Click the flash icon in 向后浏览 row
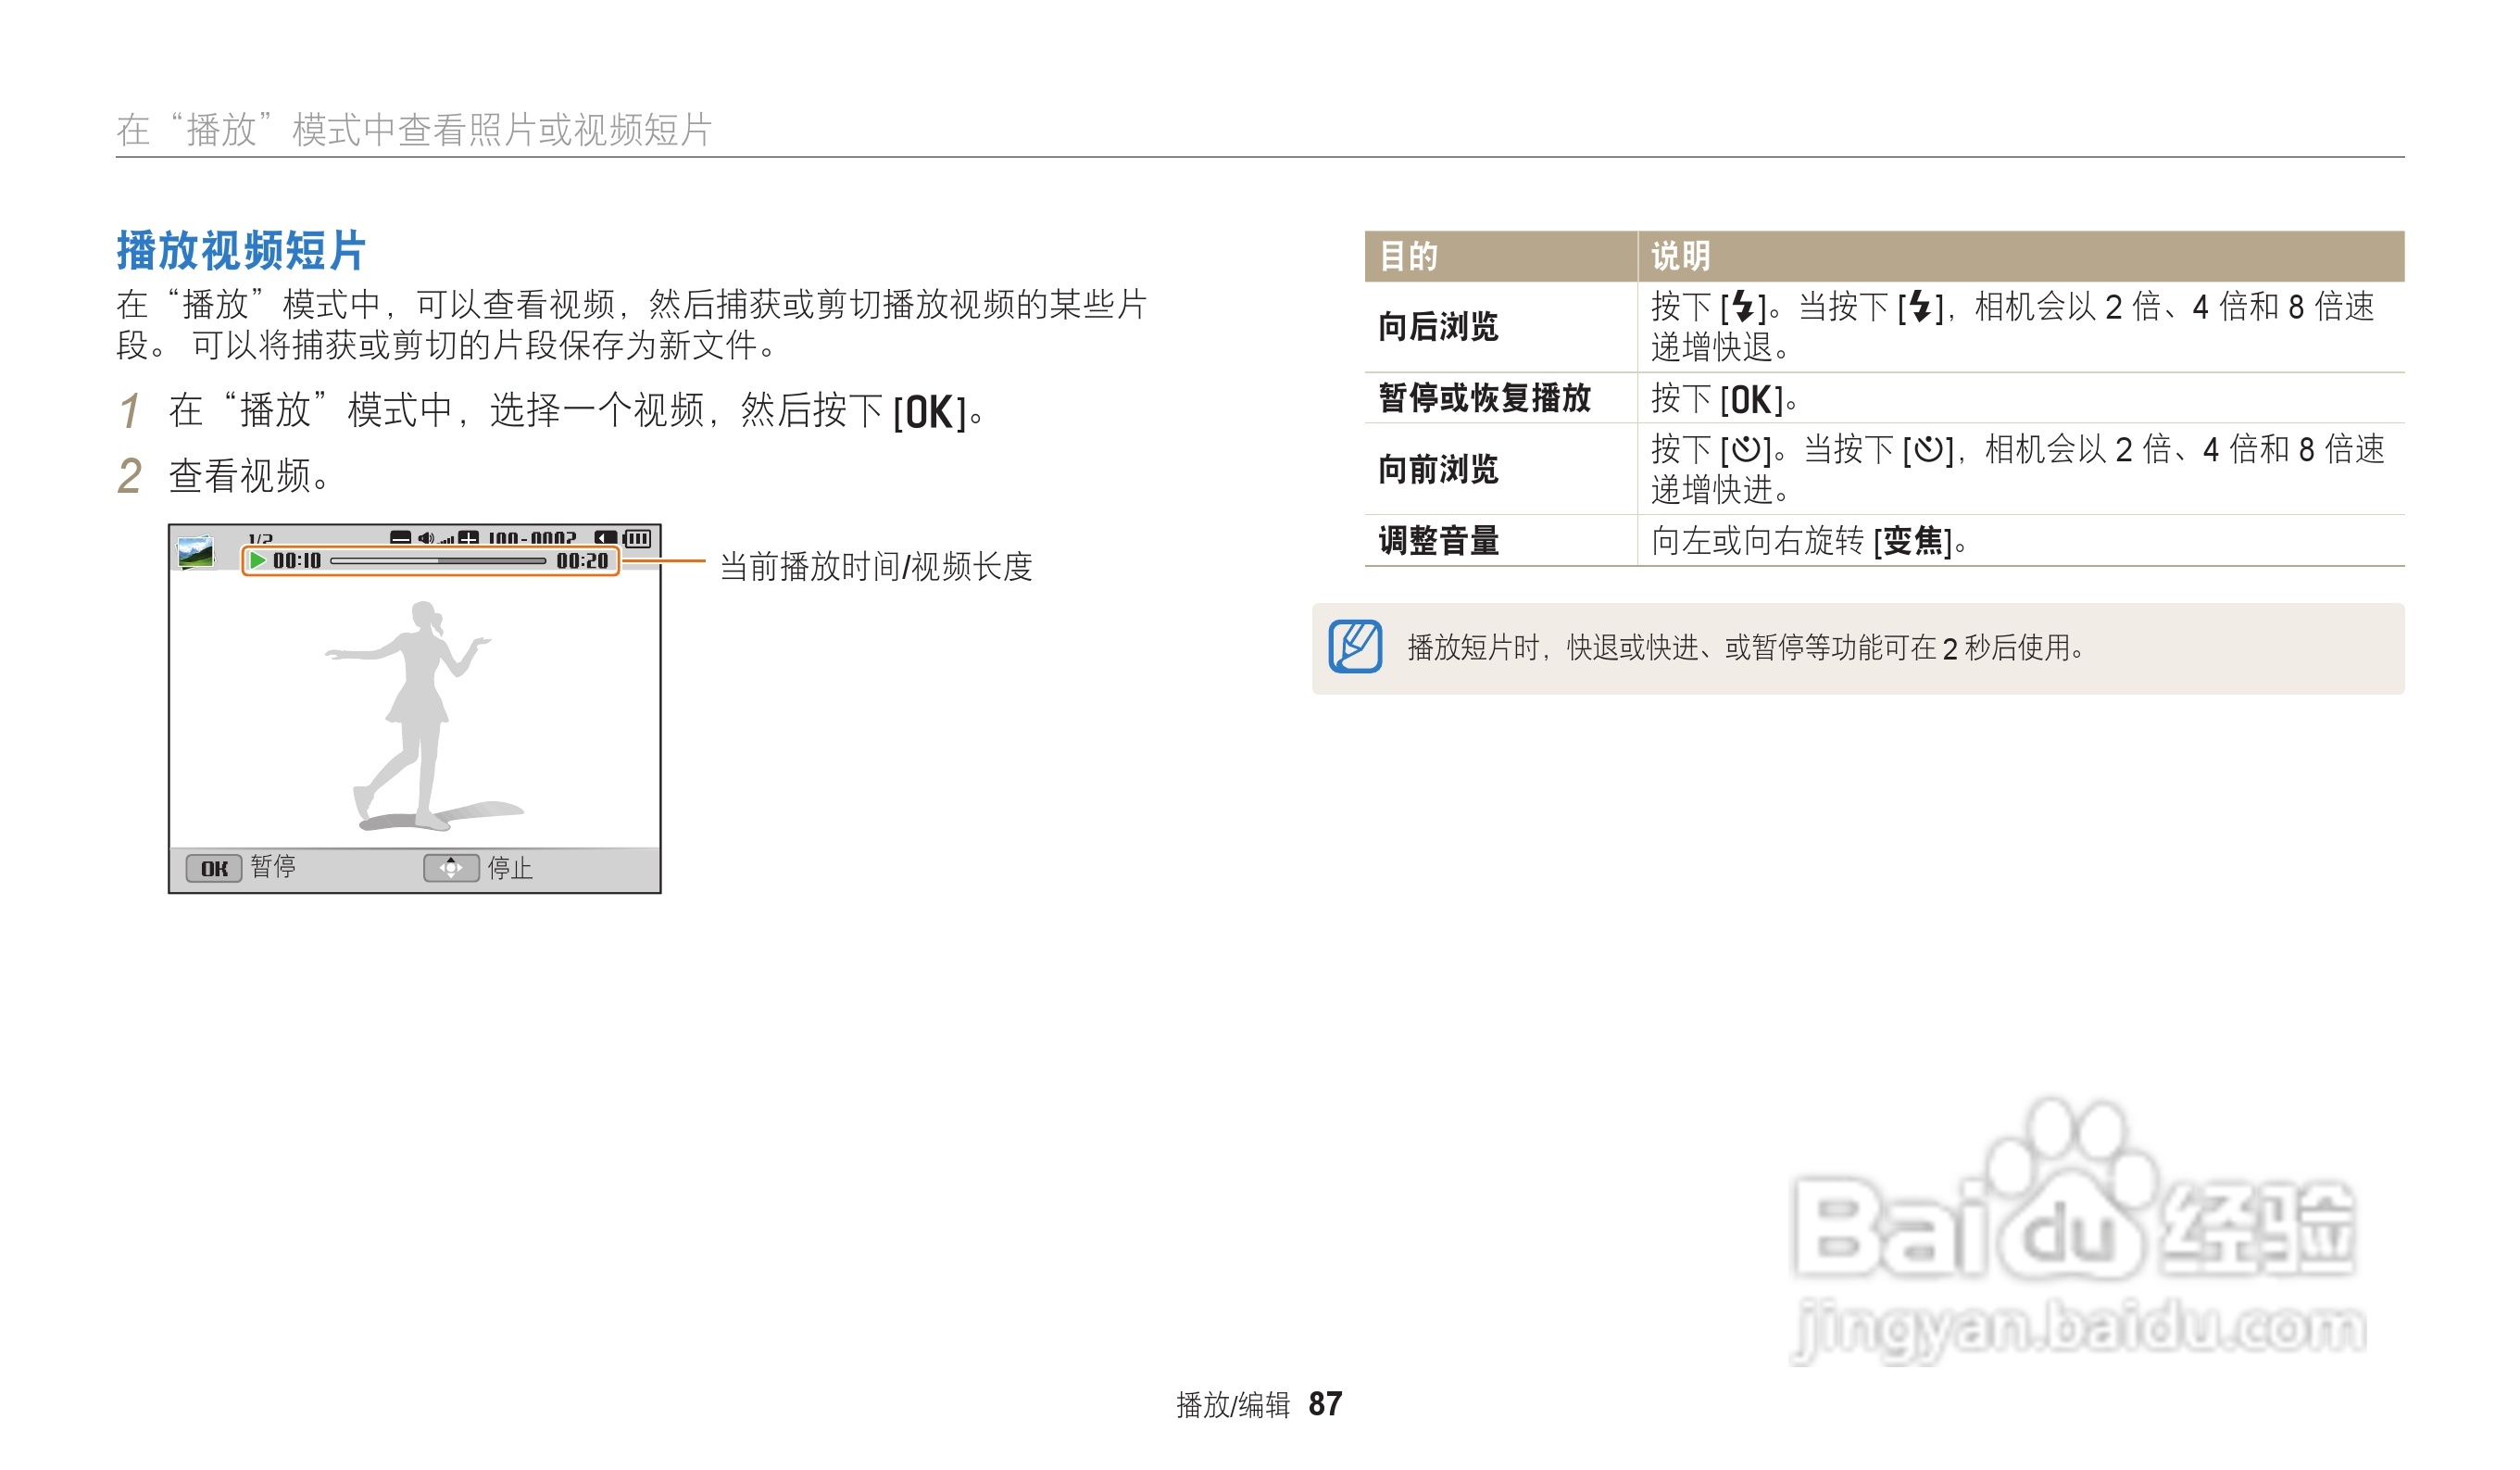This screenshot has height=1470, width=2520. click(x=1742, y=306)
